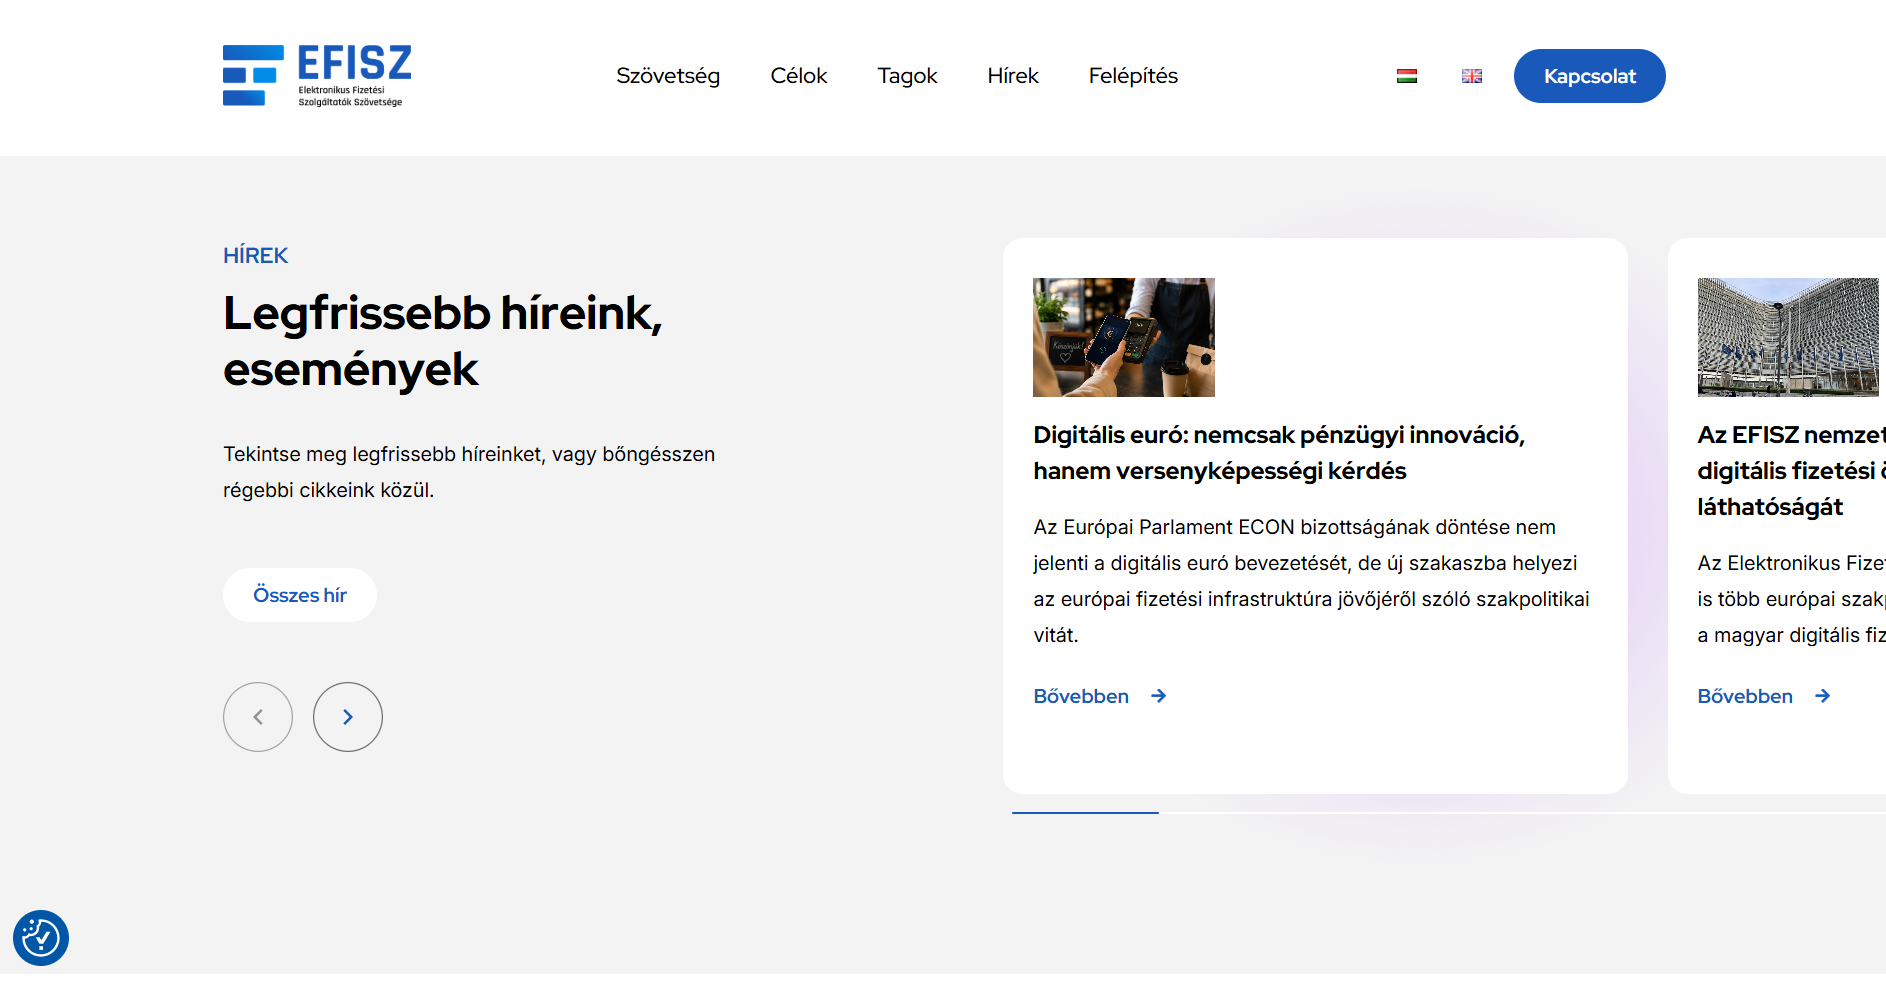Screen dimensions: 1886x982
Task: Open the cookie consent settings icon
Action: coord(41,938)
